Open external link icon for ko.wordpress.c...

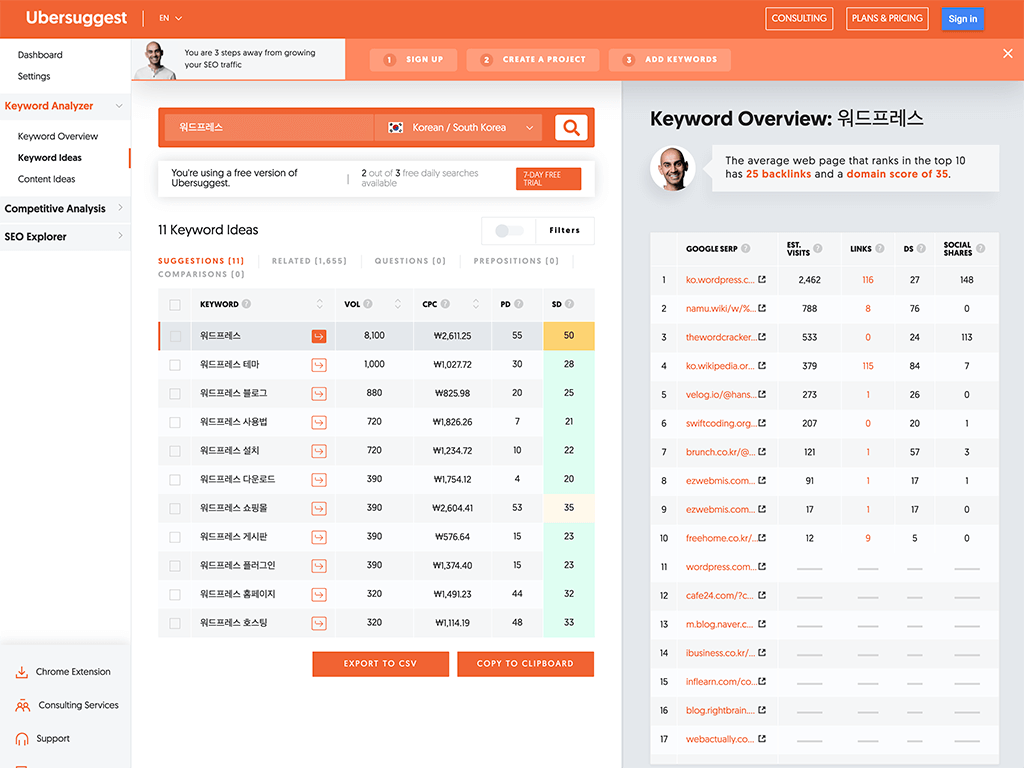tap(761, 280)
